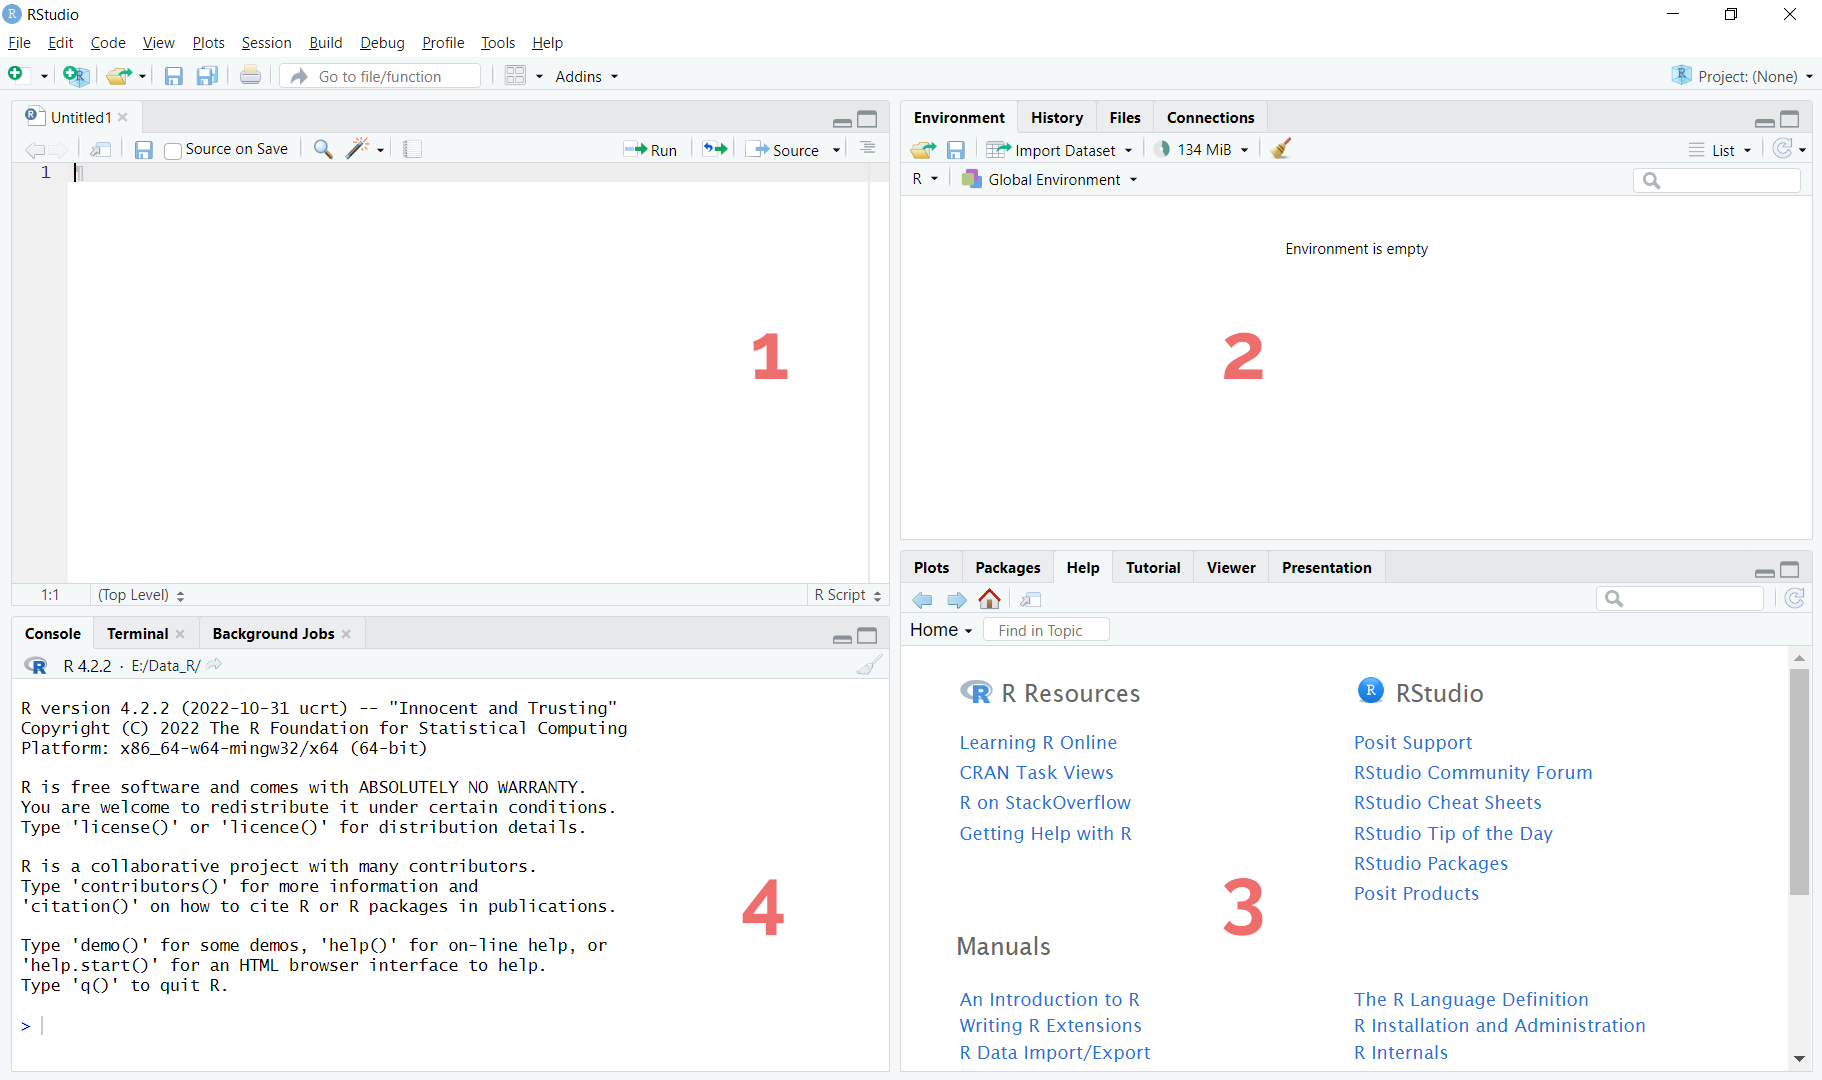This screenshot has height=1080, width=1822.
Task: Click the Help pane vertical scrollbar
Action: point(1799,780)
